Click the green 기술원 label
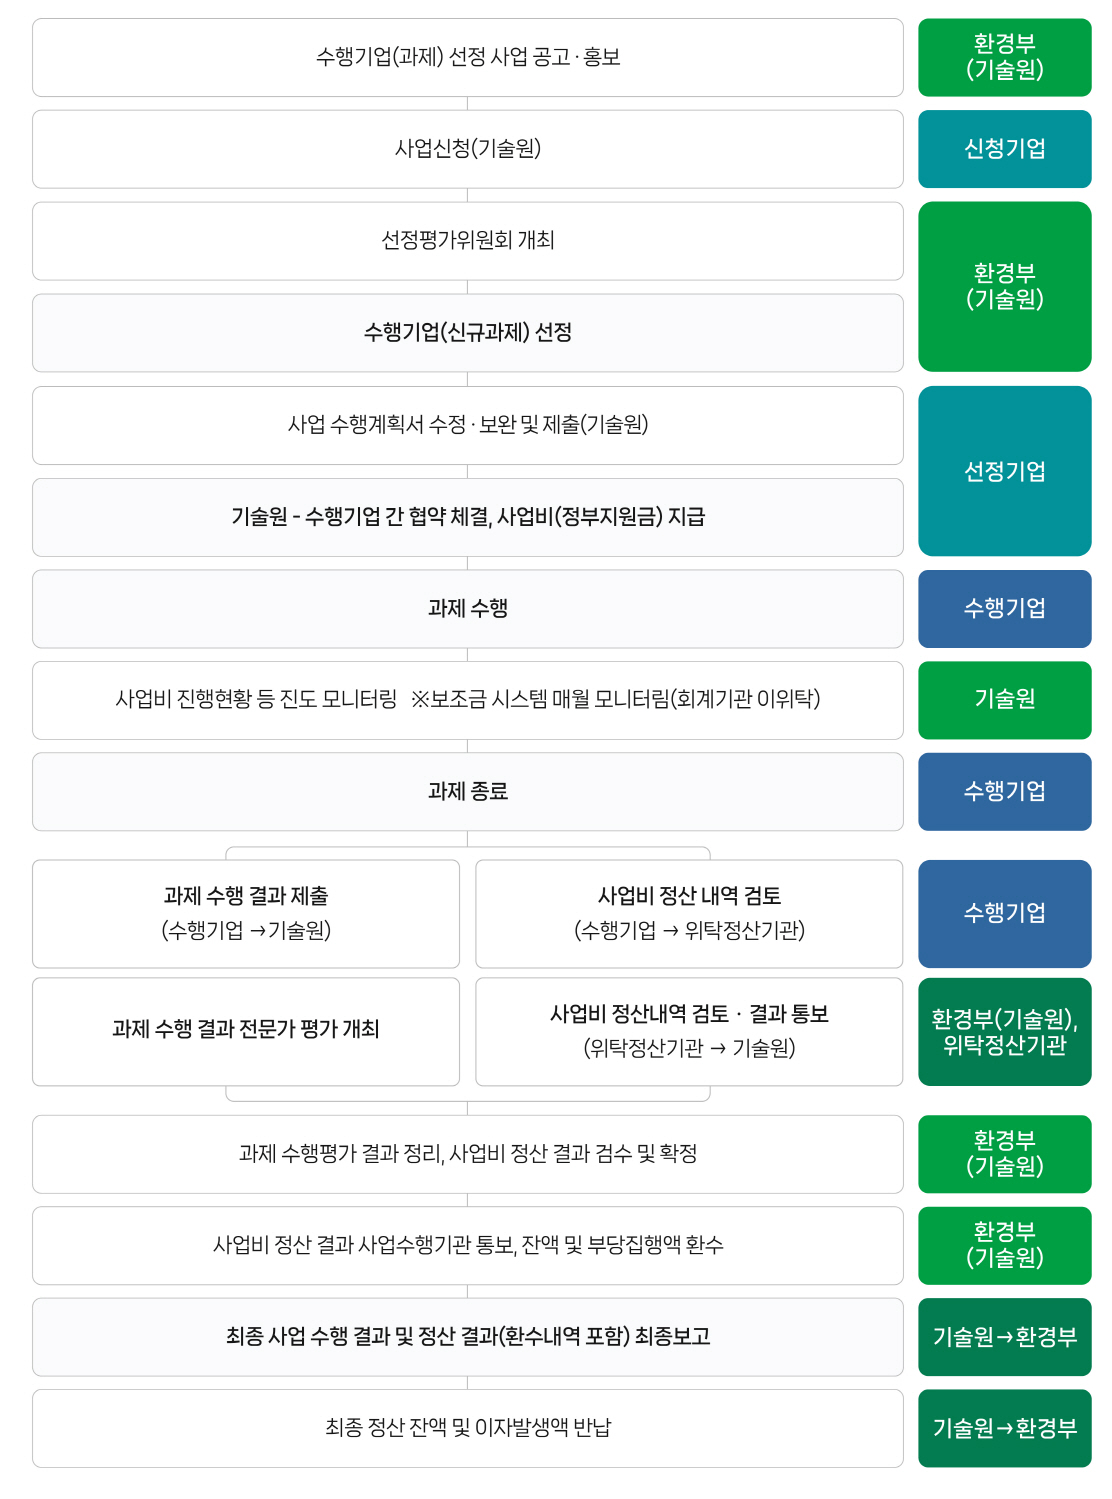 click(1005, 700)
